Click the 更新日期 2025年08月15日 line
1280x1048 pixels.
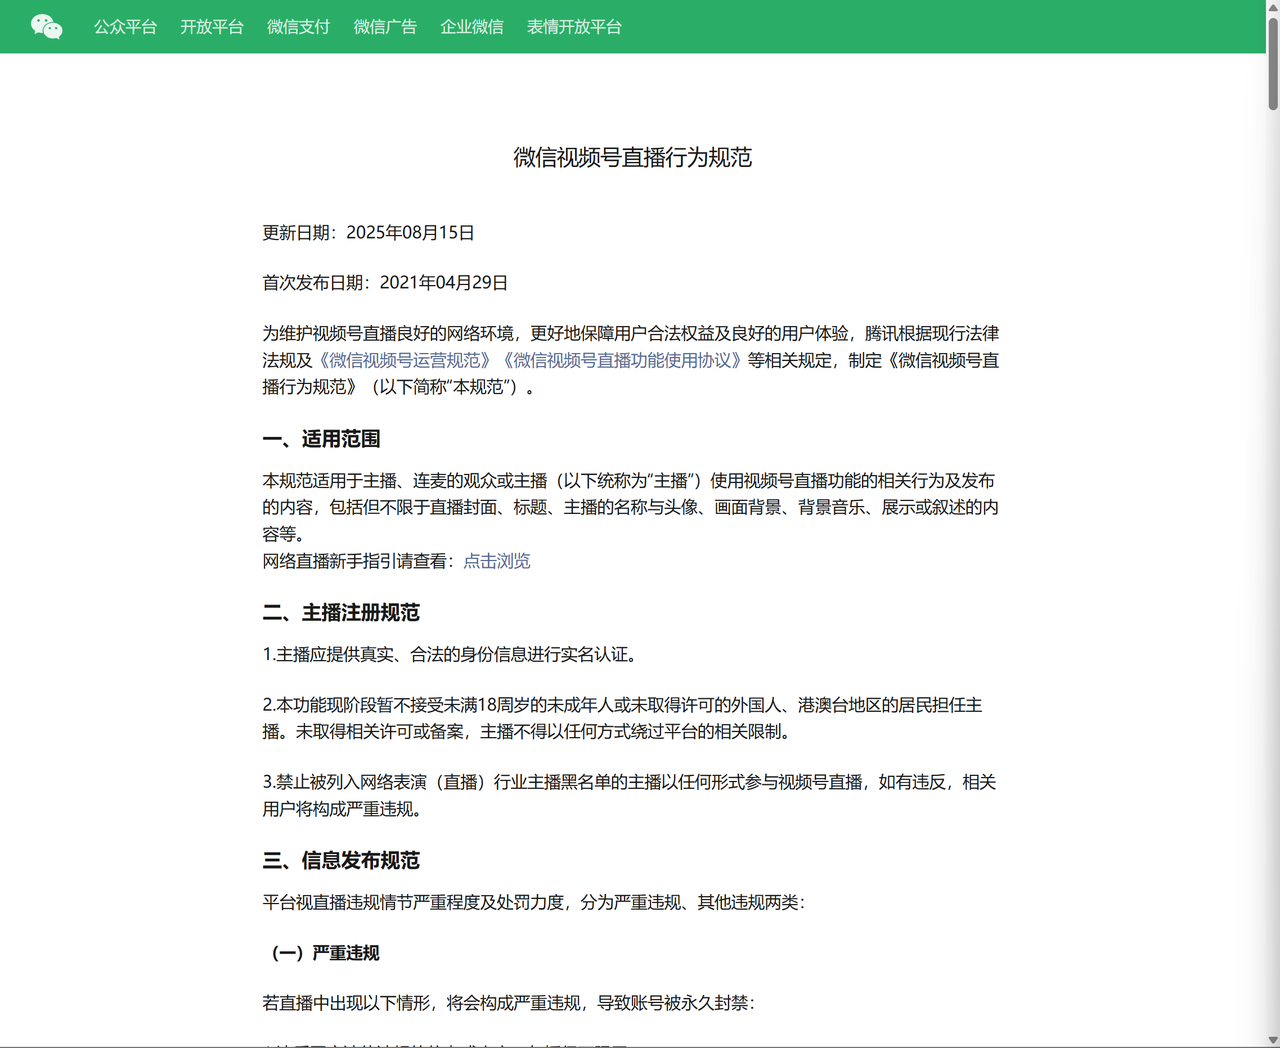click(x=369, y=233)
